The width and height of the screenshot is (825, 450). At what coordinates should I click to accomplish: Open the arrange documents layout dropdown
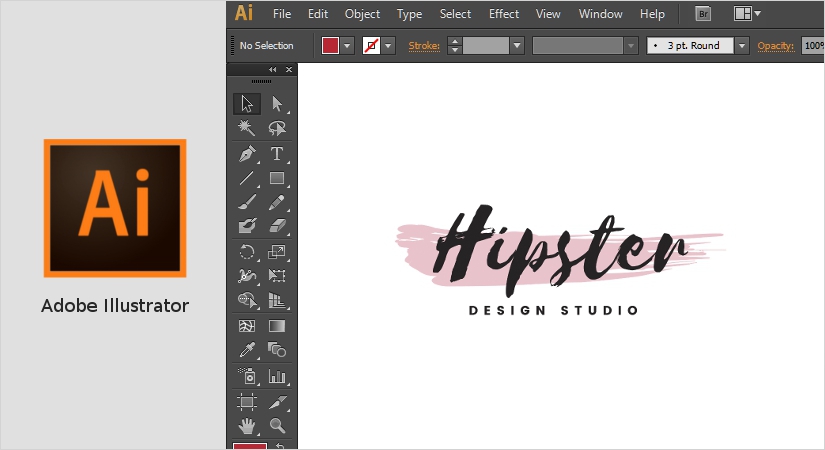tap(747, 14)
